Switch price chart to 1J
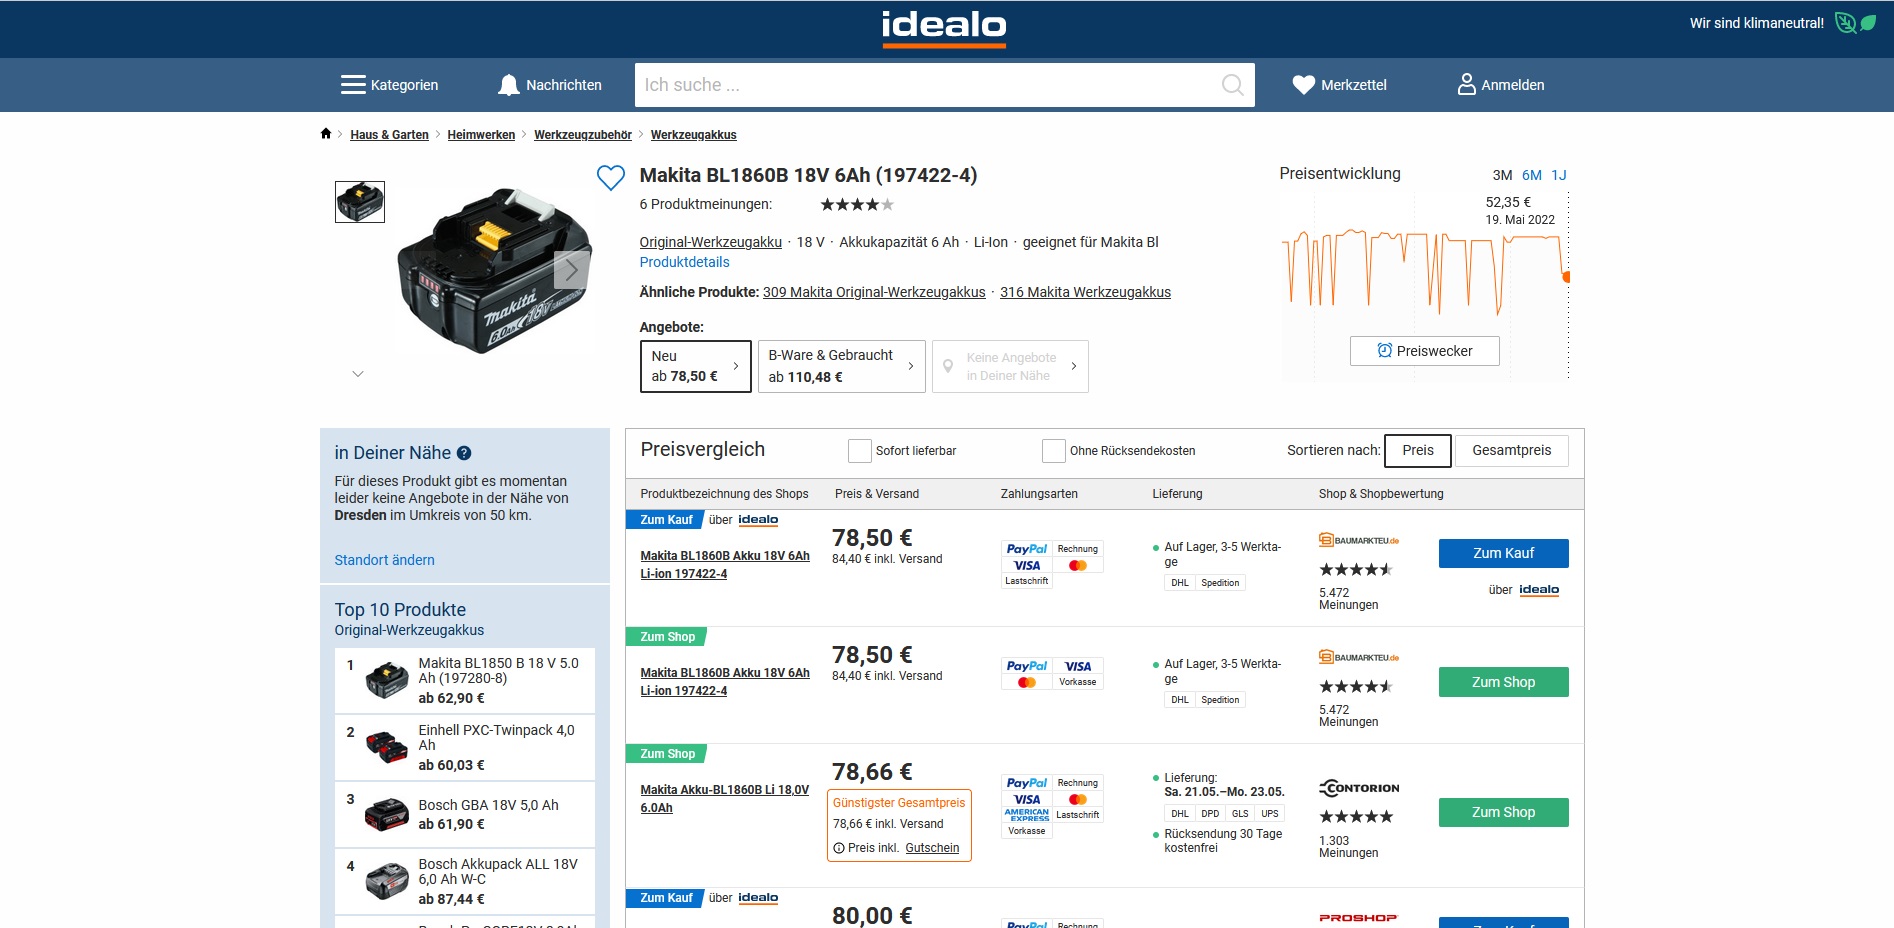Viewport: 1894px width, 928px height. tap(1558, 175)
